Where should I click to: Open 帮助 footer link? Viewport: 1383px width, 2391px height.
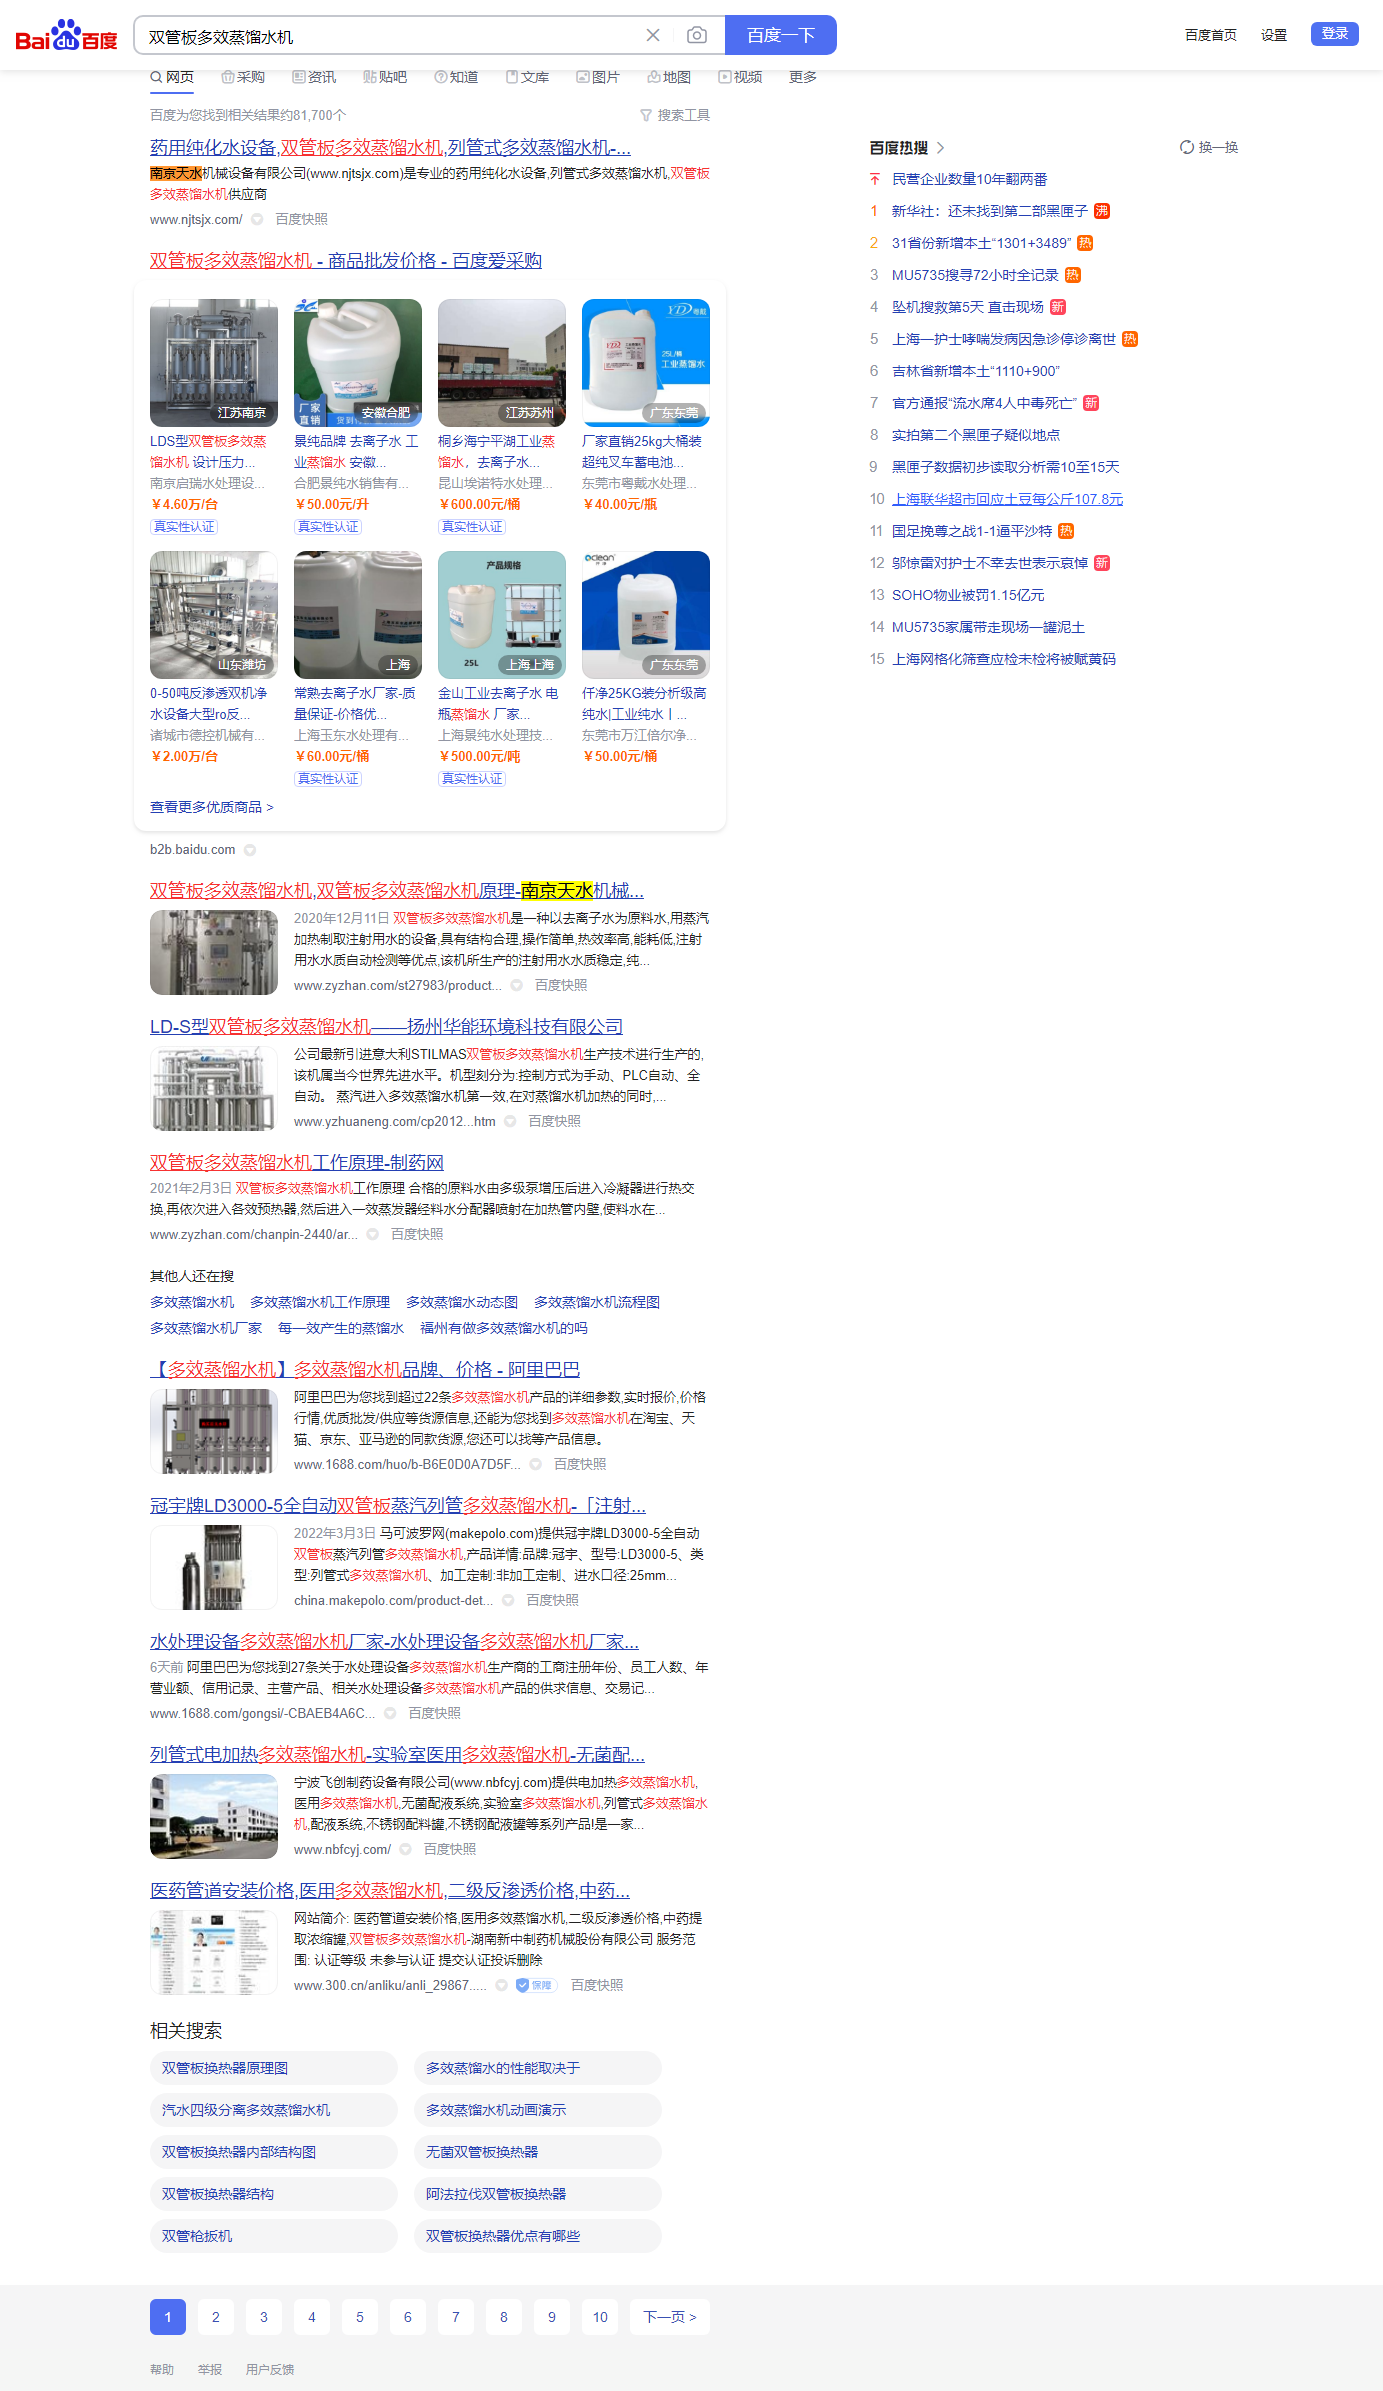pyautogui.click(x=162, y=2370)
